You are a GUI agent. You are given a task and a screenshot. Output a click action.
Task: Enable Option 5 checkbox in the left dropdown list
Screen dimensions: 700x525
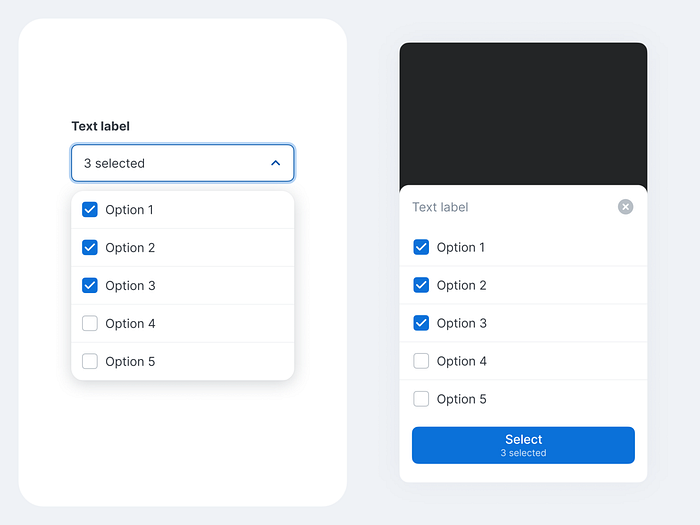pyautogui.click(x=90, y=362)
